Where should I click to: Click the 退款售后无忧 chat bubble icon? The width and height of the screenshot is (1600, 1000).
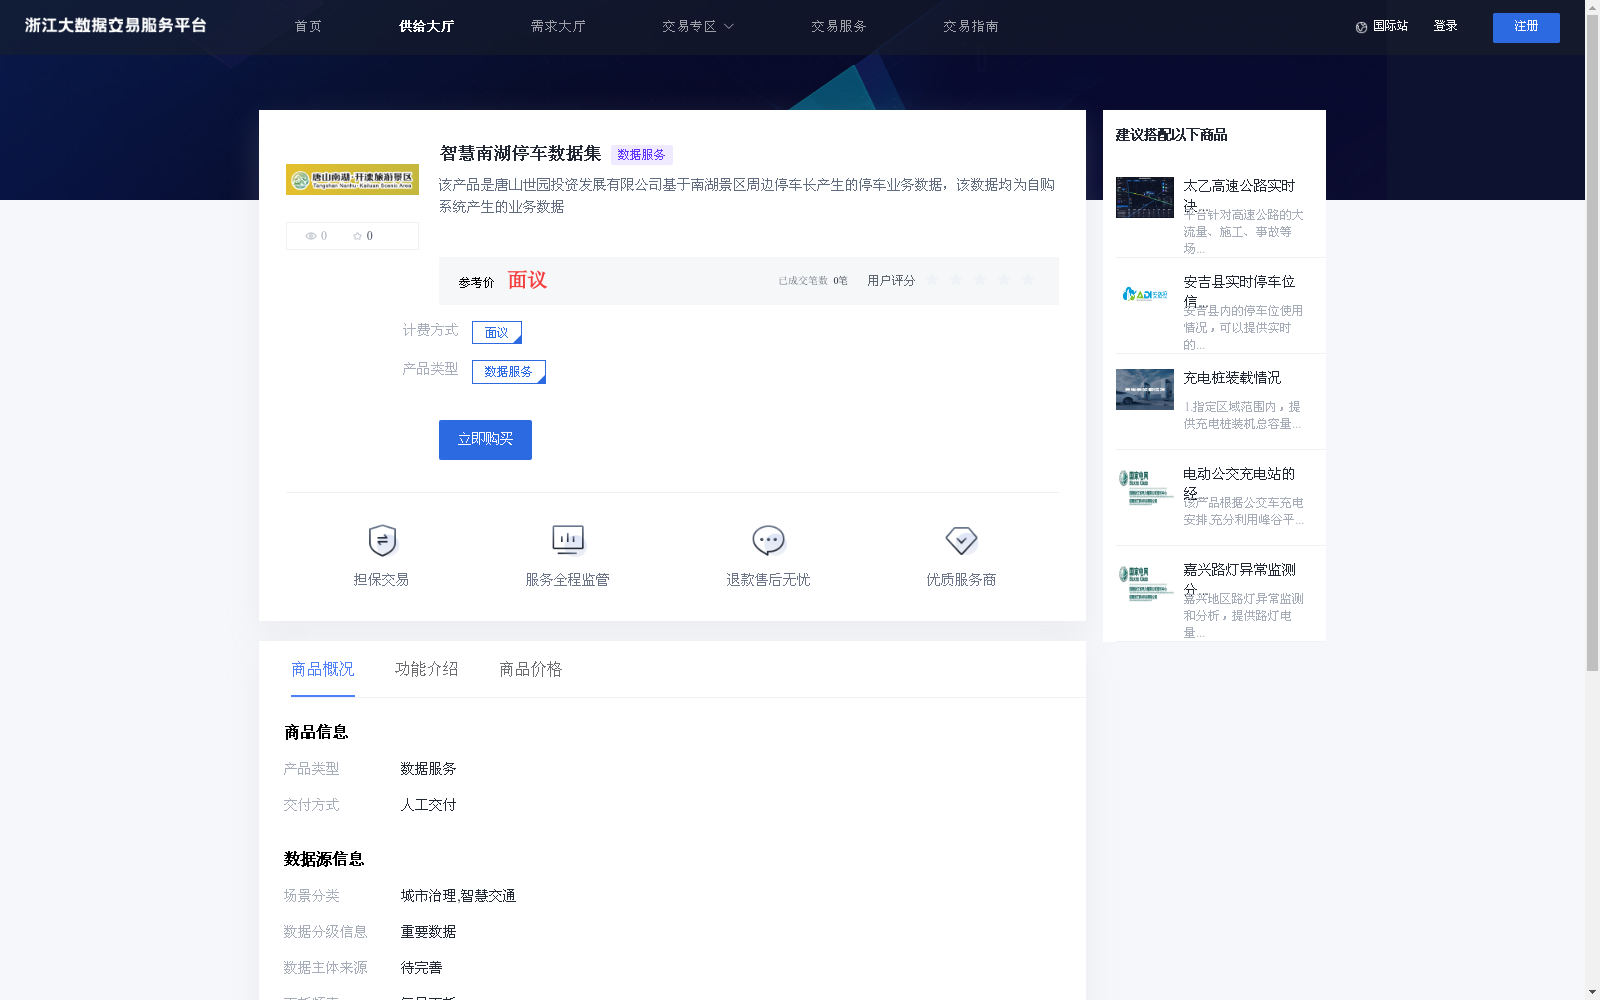(768, 541)
